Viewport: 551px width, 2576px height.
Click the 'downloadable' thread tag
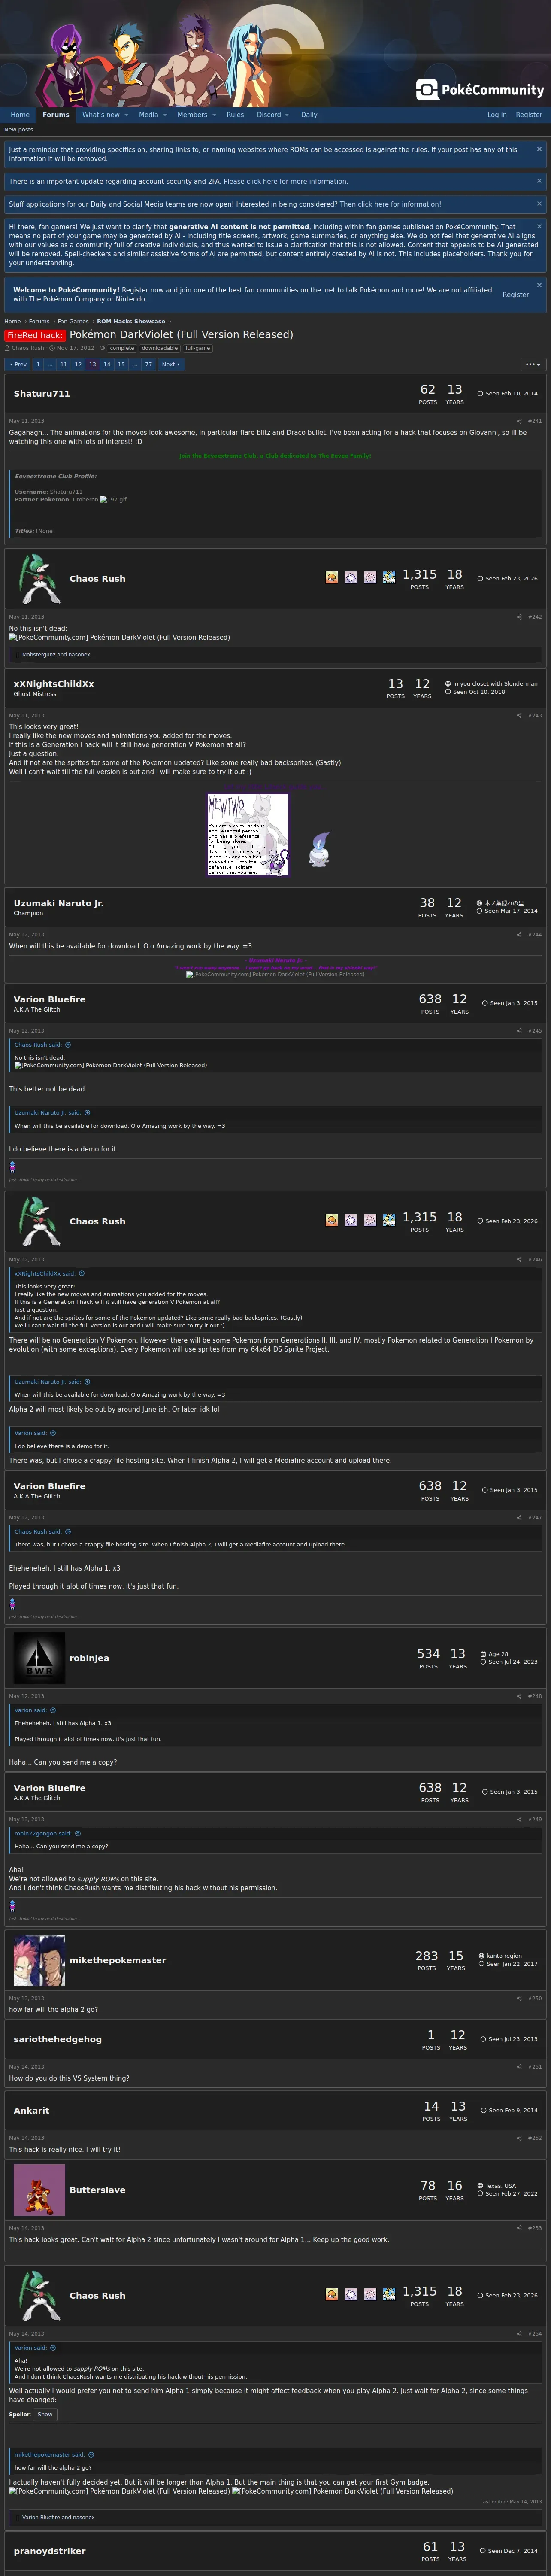pos(160,348)
